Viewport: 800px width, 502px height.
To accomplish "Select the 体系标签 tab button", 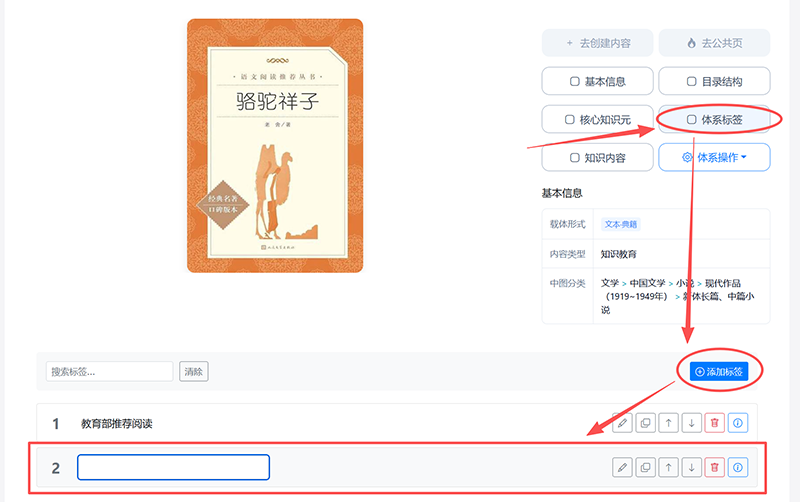I will tap(714, 119).
